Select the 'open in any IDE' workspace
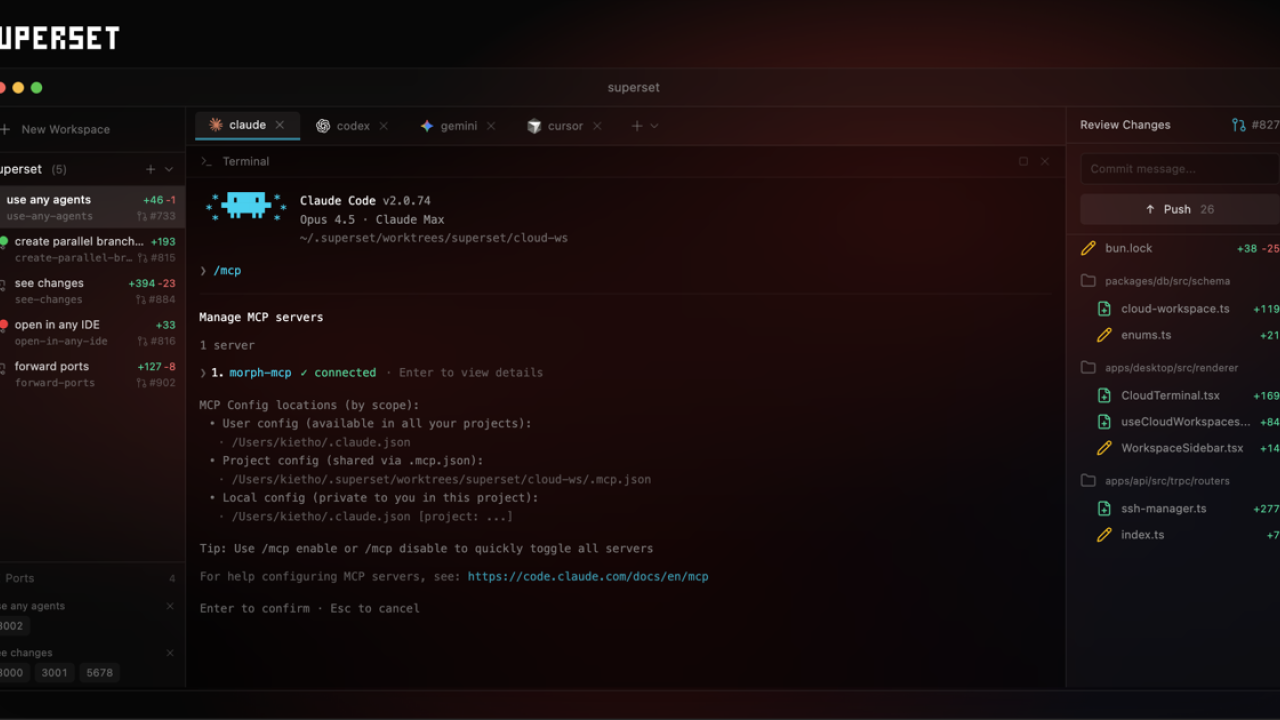 92,332
